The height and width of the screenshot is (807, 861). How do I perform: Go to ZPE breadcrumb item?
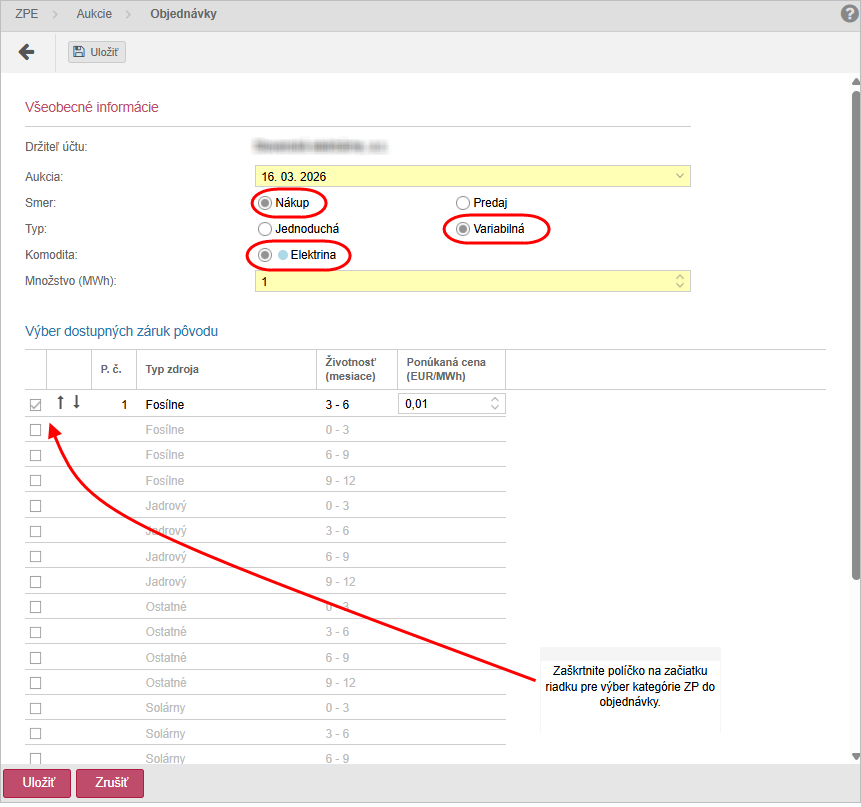point(27,14)
